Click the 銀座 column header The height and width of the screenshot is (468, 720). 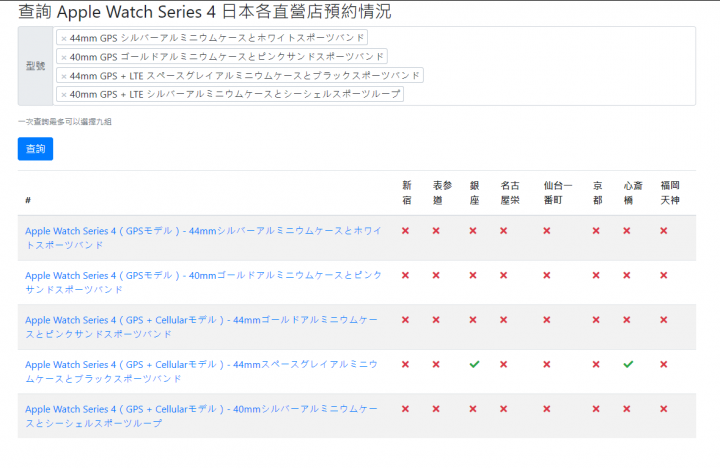pos(475,193)
